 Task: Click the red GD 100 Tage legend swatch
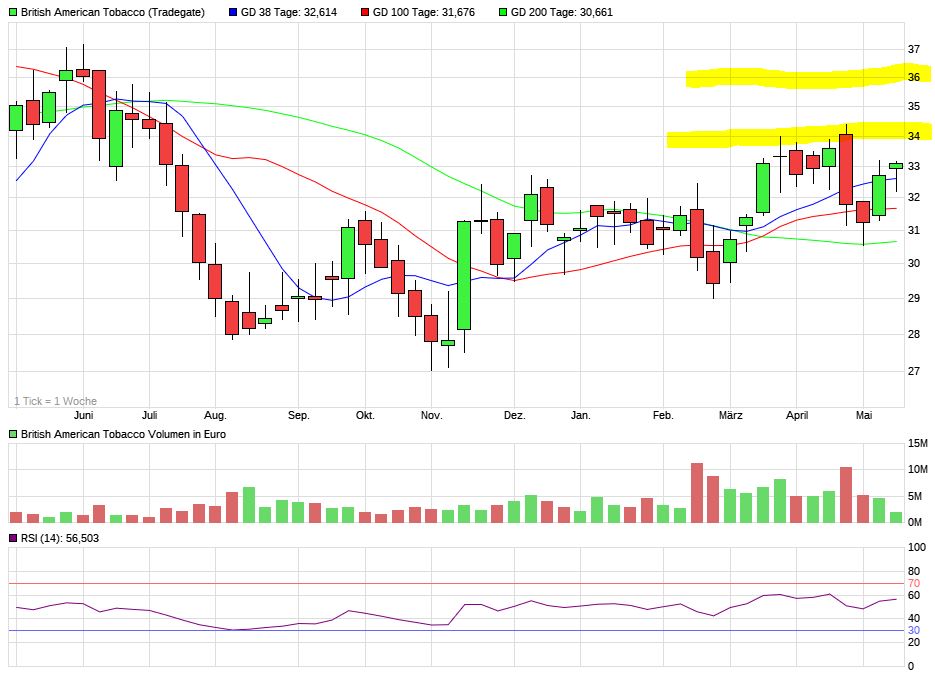(x=365, y=12)
